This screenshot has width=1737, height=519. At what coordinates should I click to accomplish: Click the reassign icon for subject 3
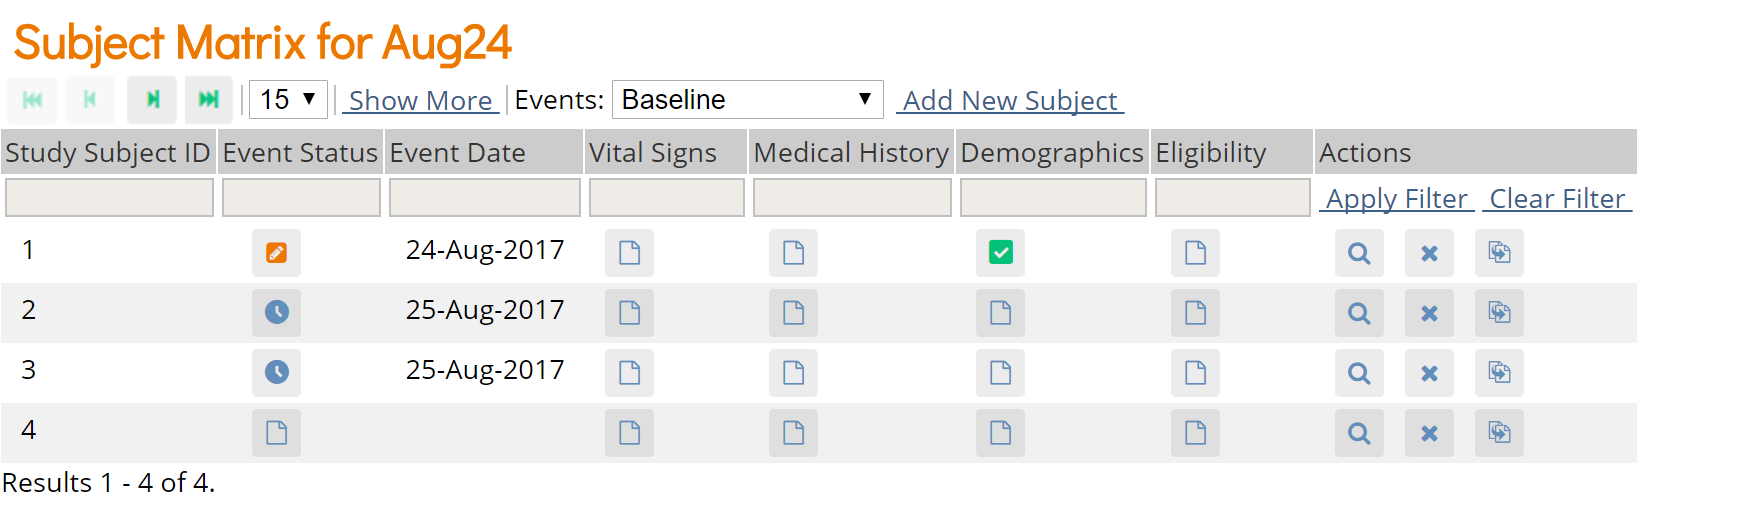[1499, 373]
